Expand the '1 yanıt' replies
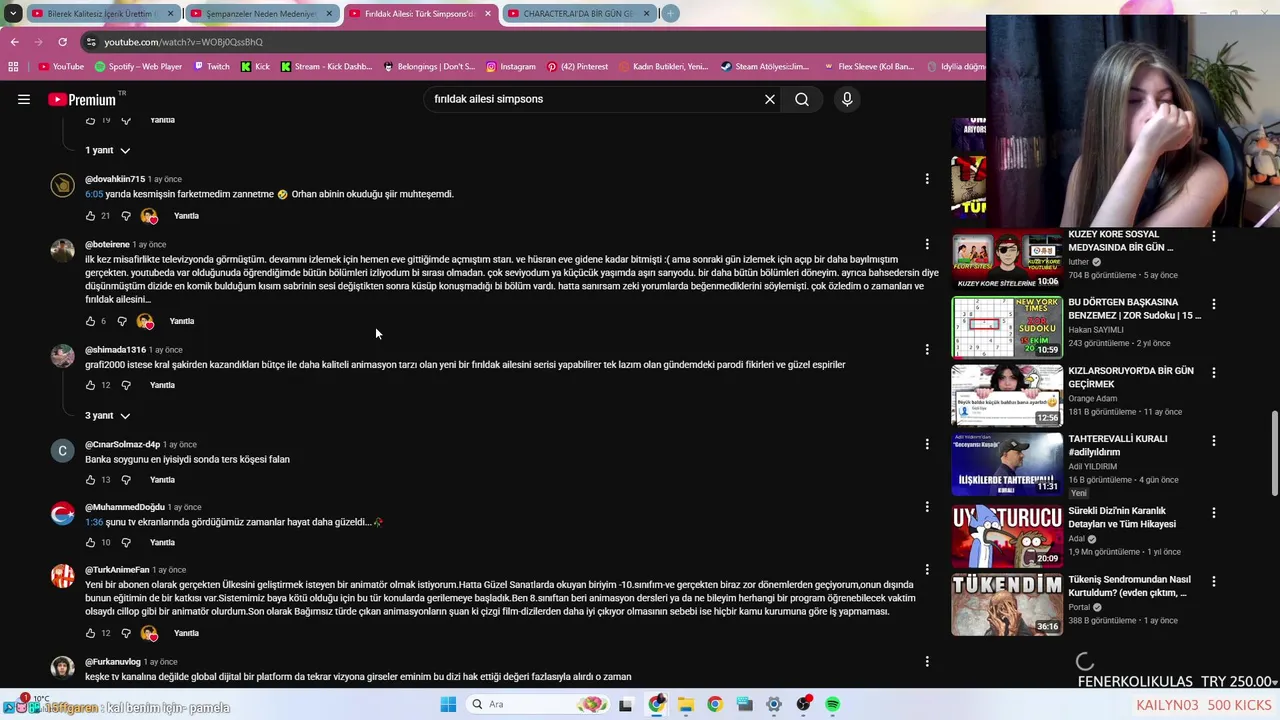This screenshot has width=1280, height=720. (108, 150)
